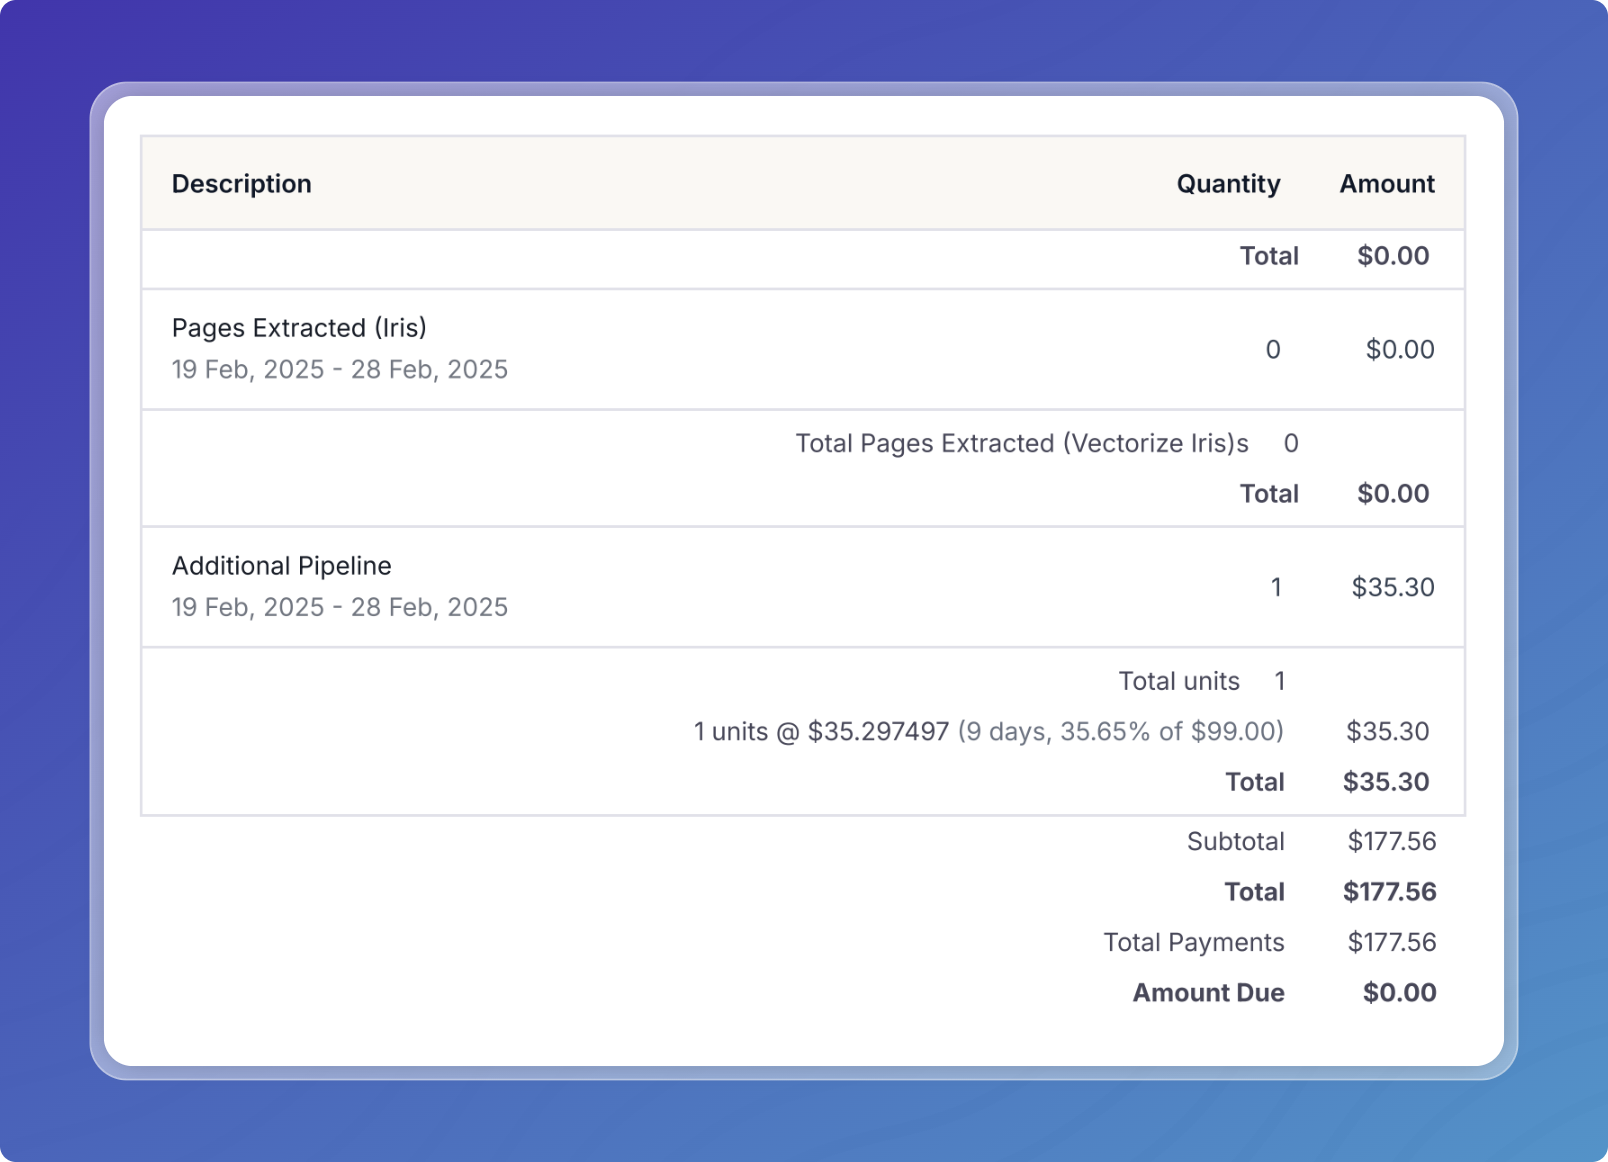
Task: Select the Pages Extracted (Iris) line item
Action: click(x=803, y=349)
